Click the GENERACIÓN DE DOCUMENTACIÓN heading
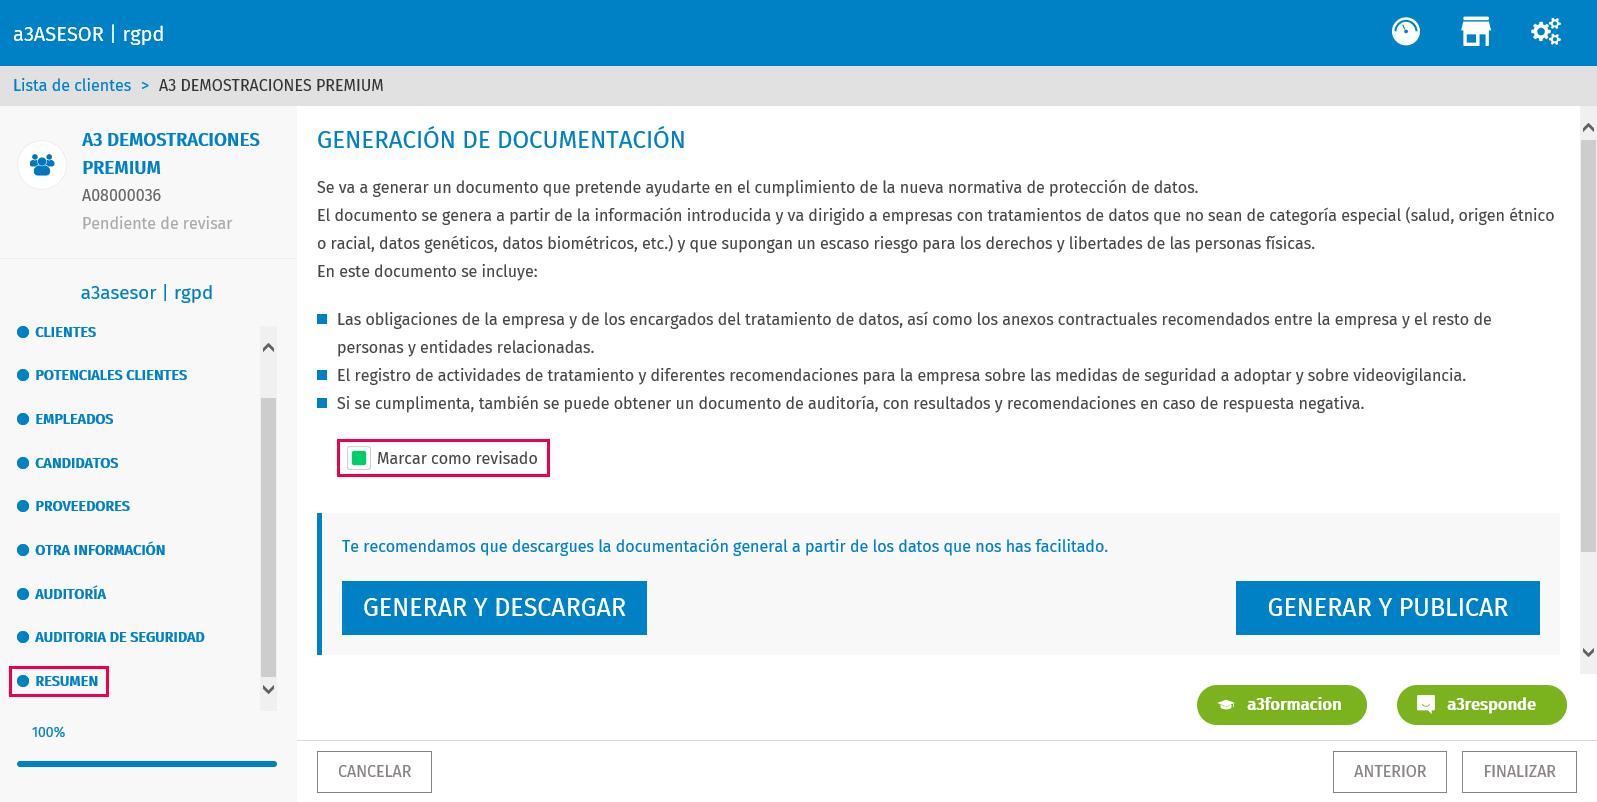The height and width of the screenshot is (802, 1597). pos(501,140)
